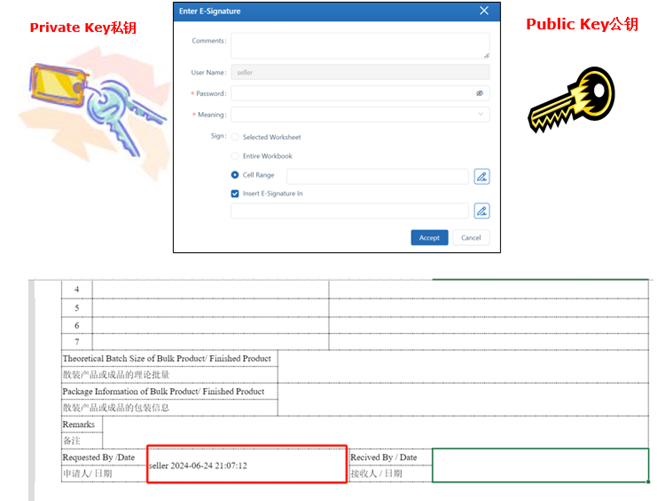Click the Cell Range picker icon

pyautogui.click(x=481, y=176)
